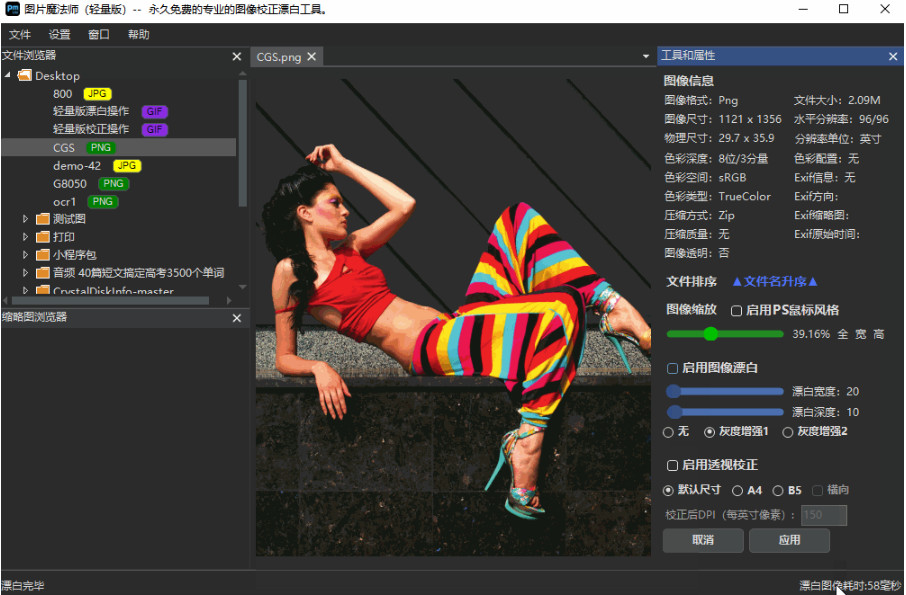
Task: Select the 默认尺寸 radio option
Action: [669, 490]
